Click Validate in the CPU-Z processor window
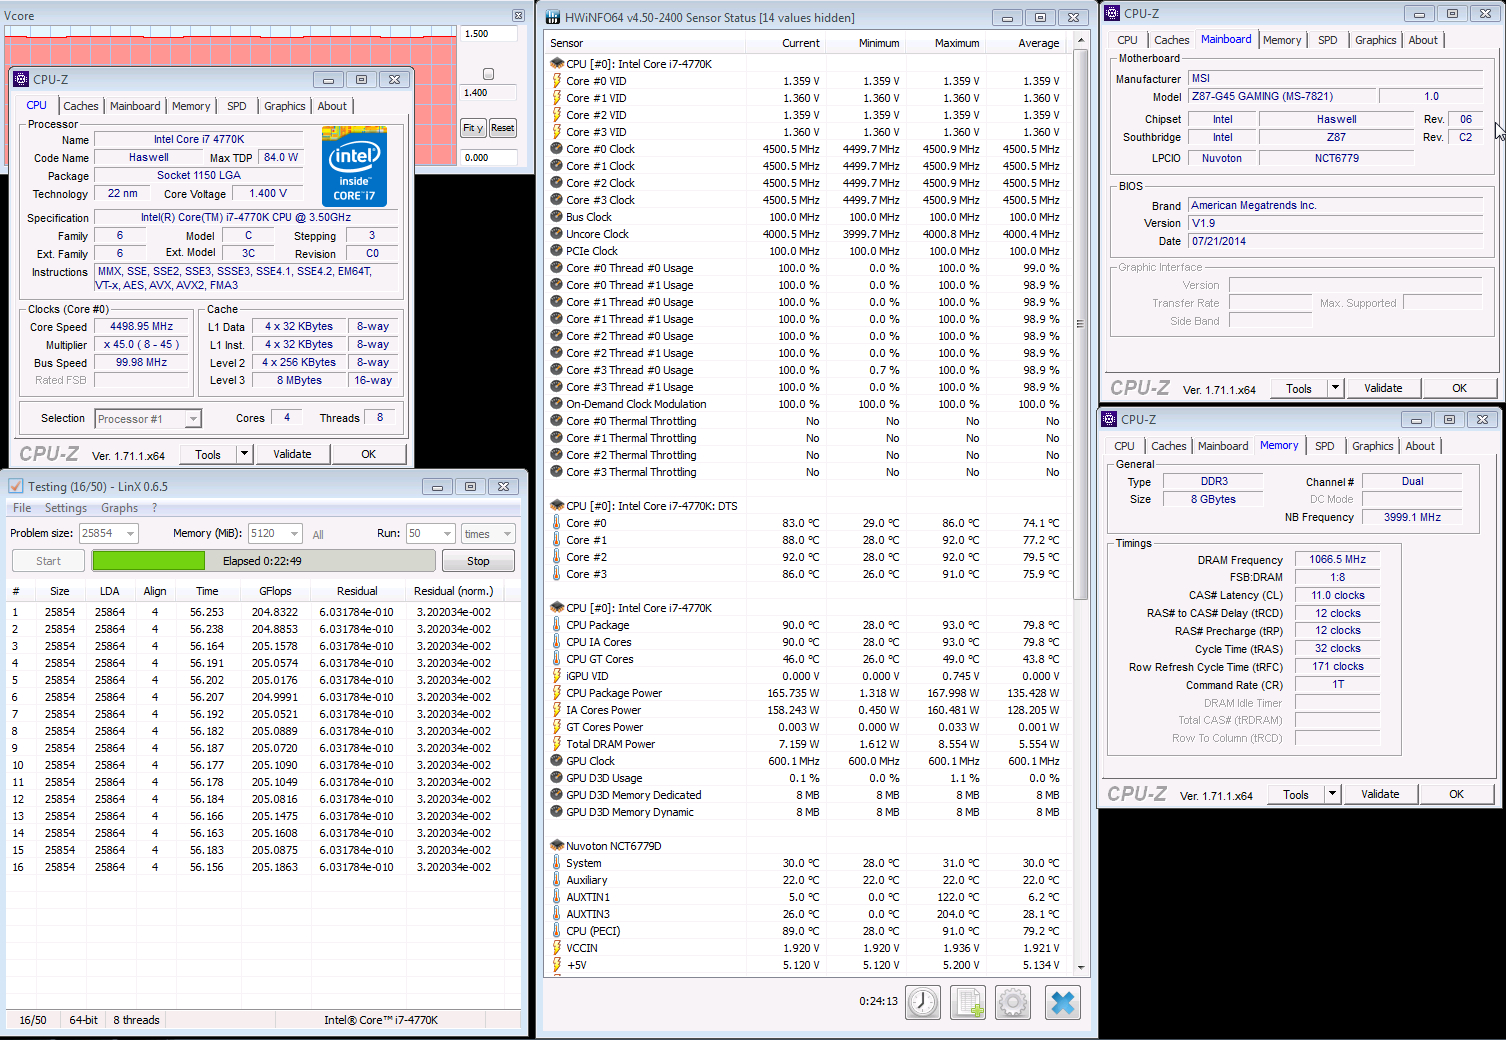1506x1040 pixels. pyautogui.click(x=292, y=454)
